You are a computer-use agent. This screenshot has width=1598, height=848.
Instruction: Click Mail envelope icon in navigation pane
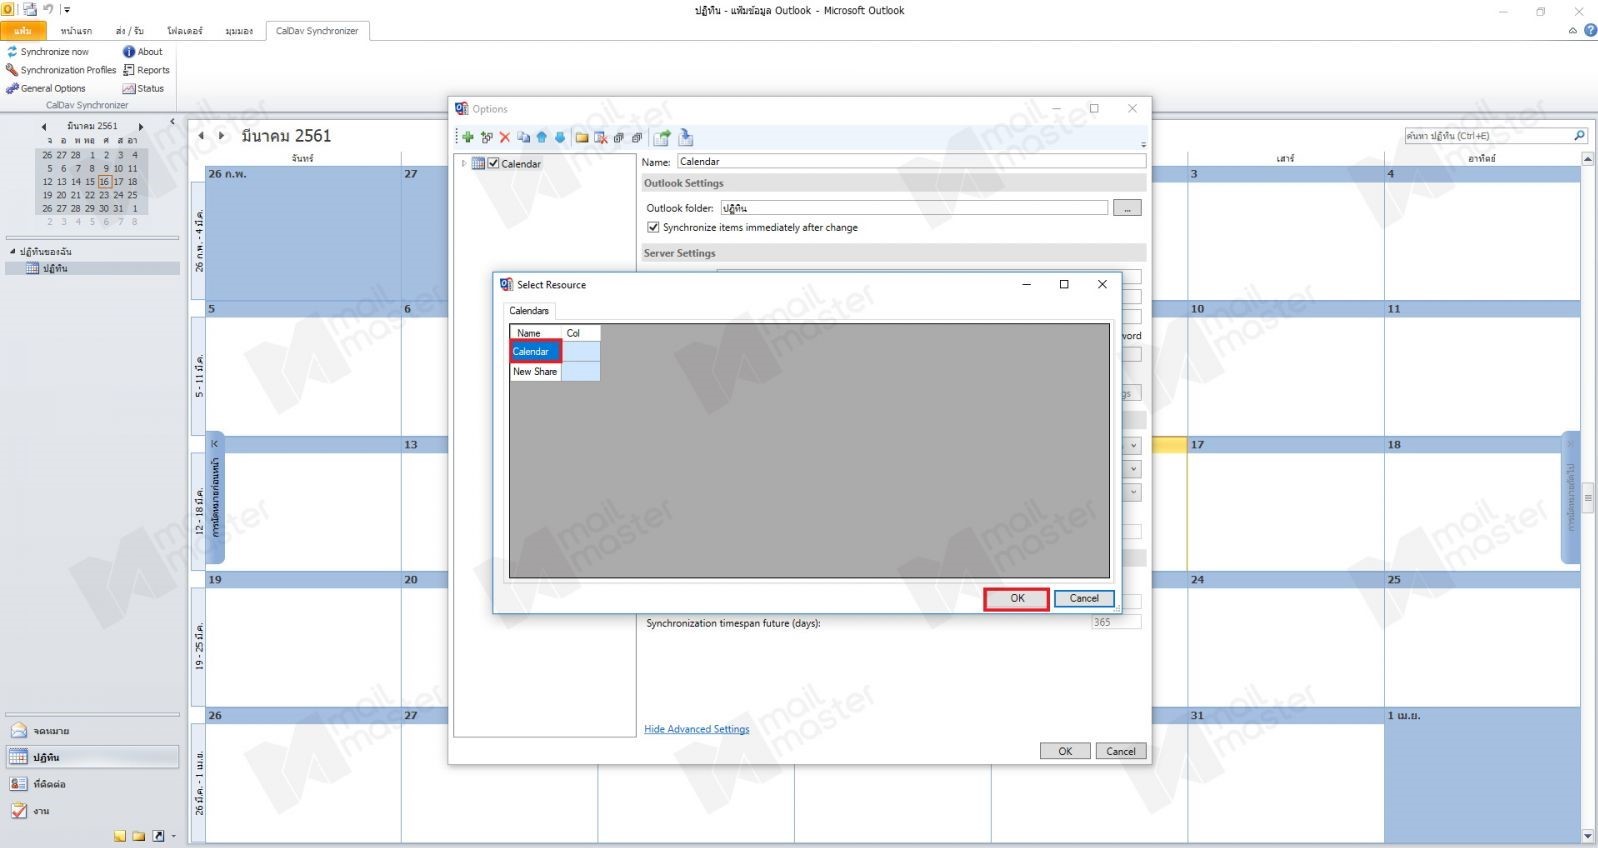(x=18, y=731)
